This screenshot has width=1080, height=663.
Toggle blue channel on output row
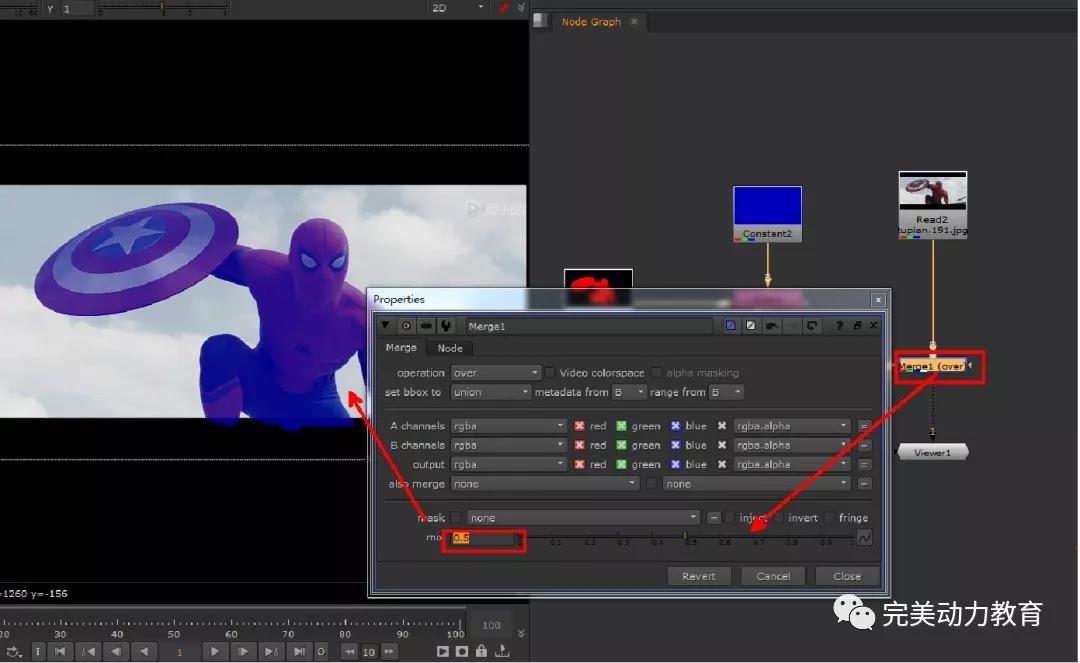(x=675, y=465)
